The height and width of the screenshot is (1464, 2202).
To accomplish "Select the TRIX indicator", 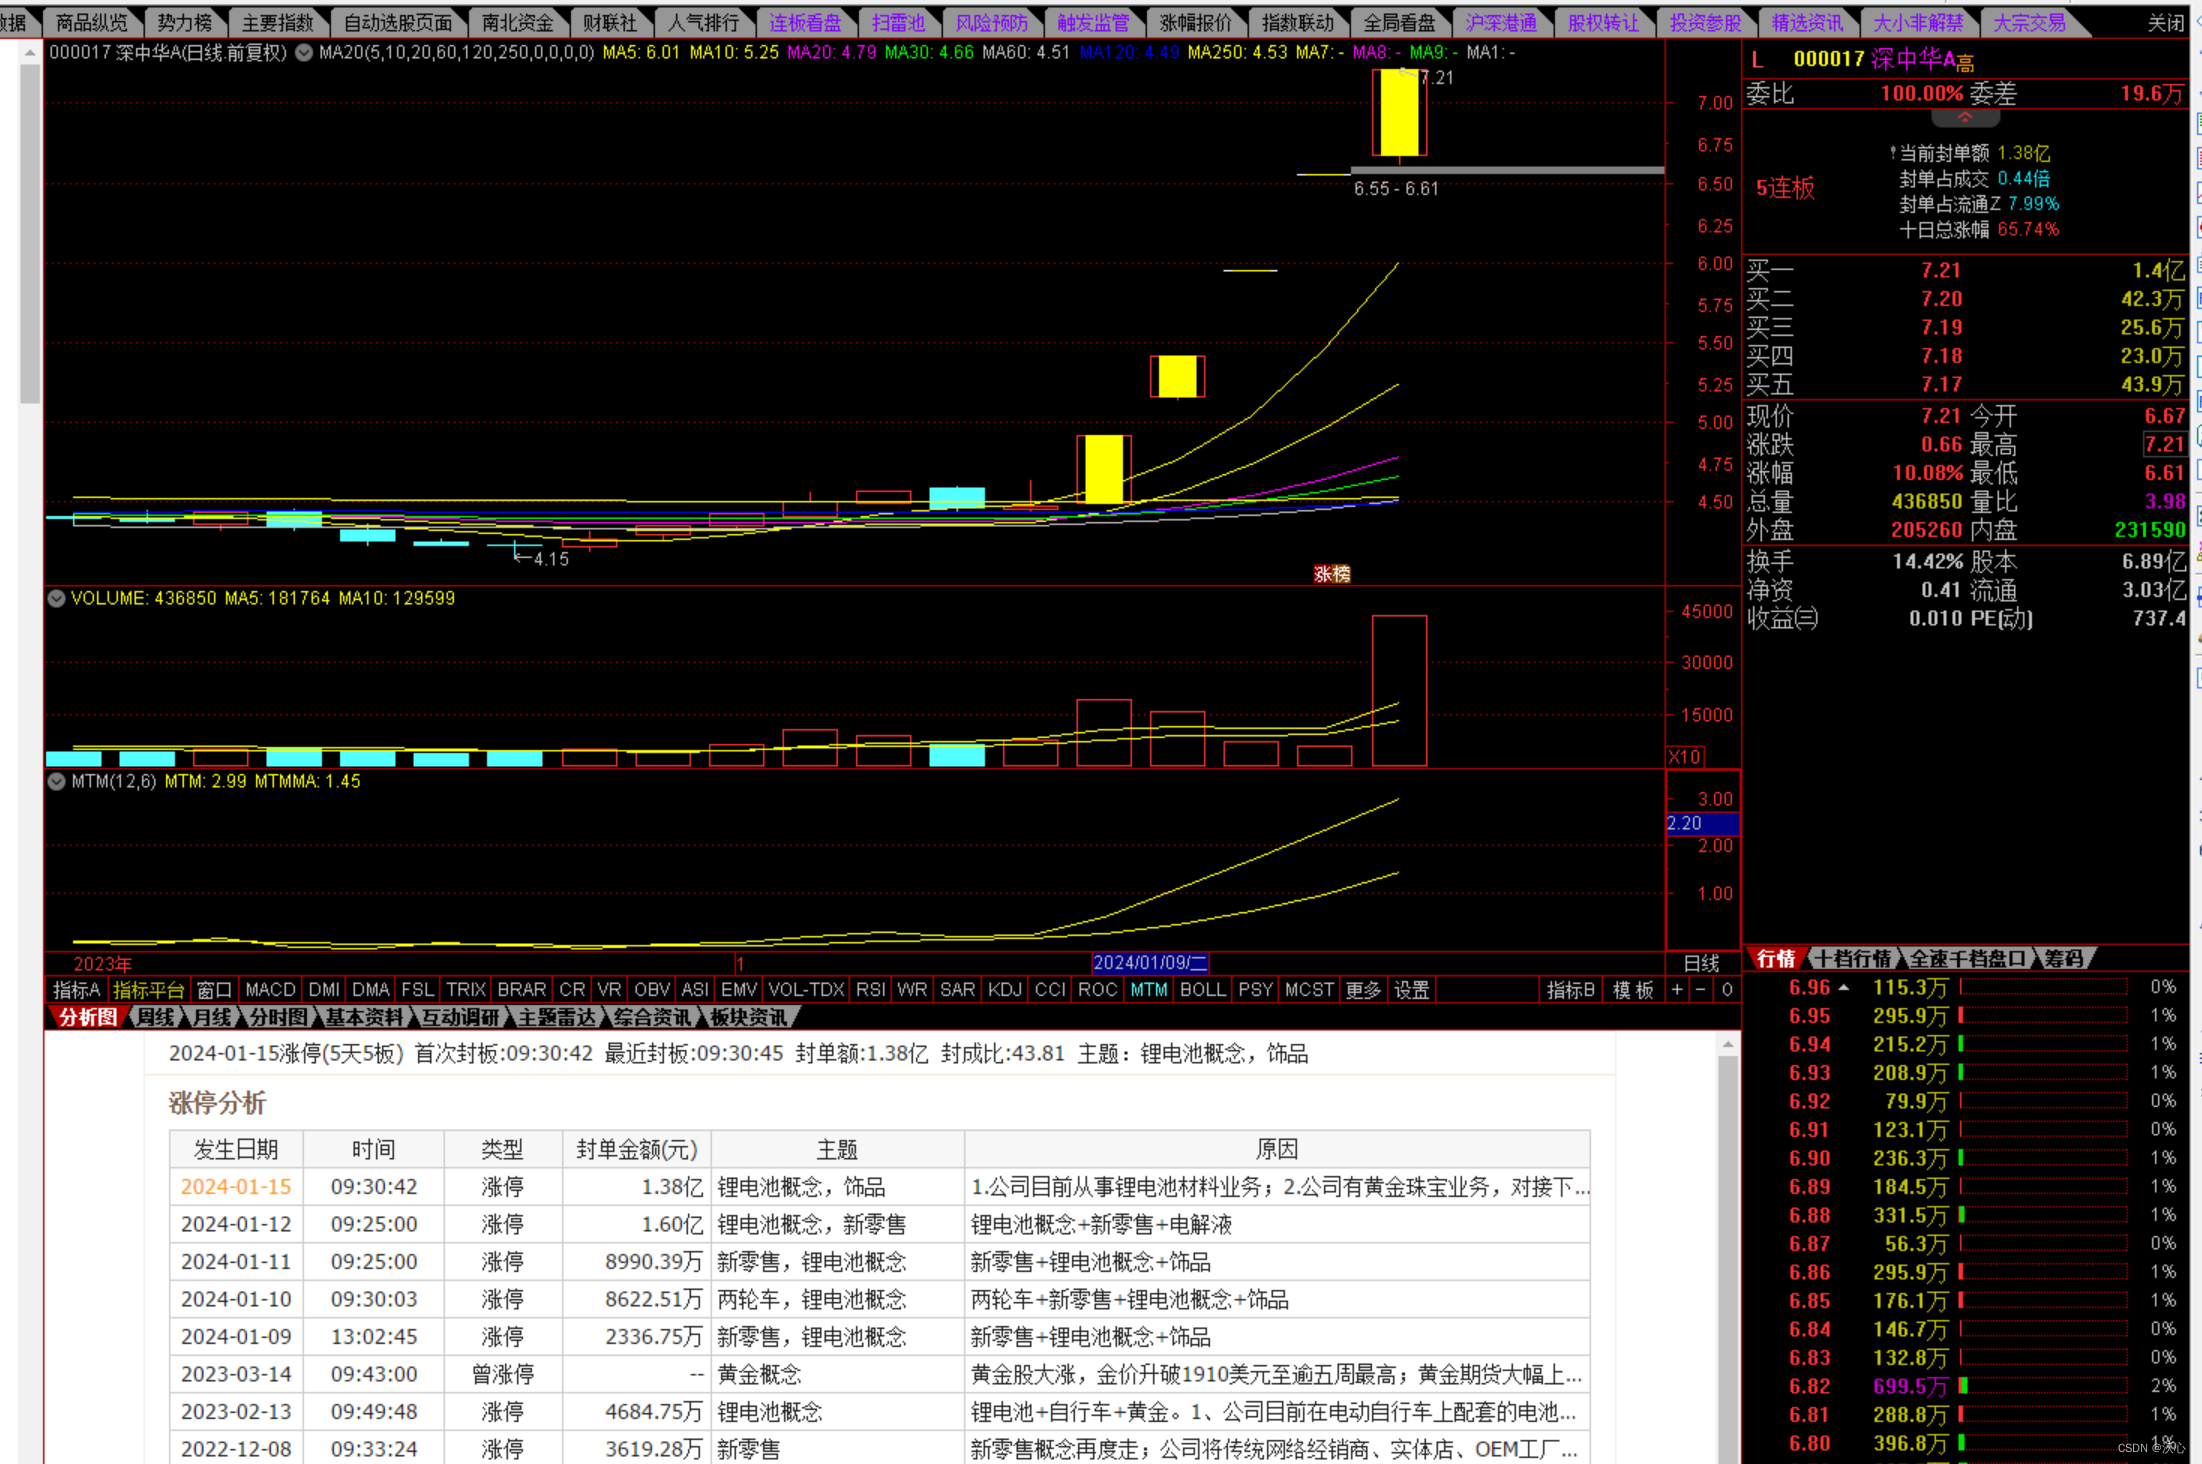I will point(466,990).
